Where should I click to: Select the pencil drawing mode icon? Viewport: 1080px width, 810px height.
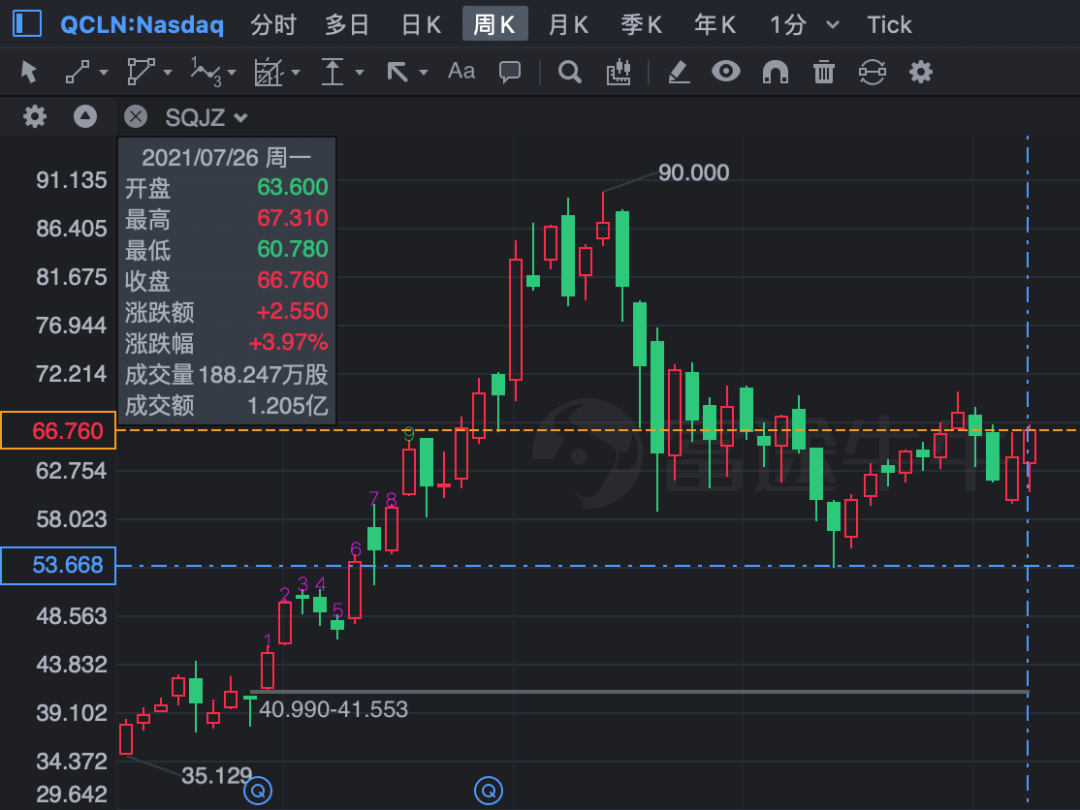679,71
